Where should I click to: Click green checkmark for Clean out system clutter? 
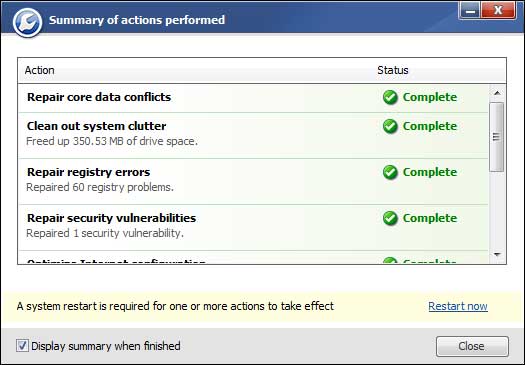click(390, 126)
